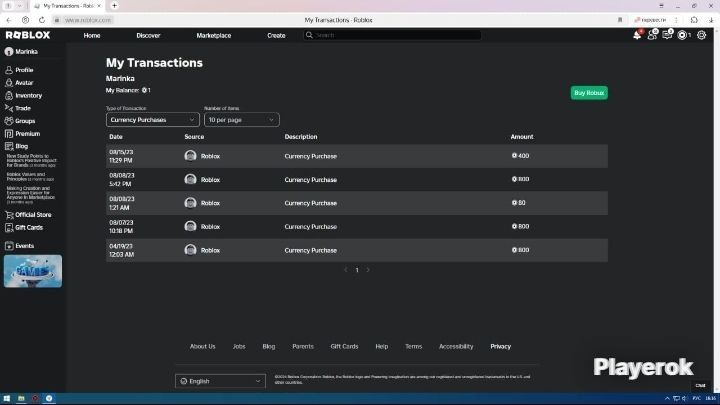Image resolution: width=720 pixels, height=405 pixels.
Task: Click the bookmark icon in the address bar
Action: 620,20
